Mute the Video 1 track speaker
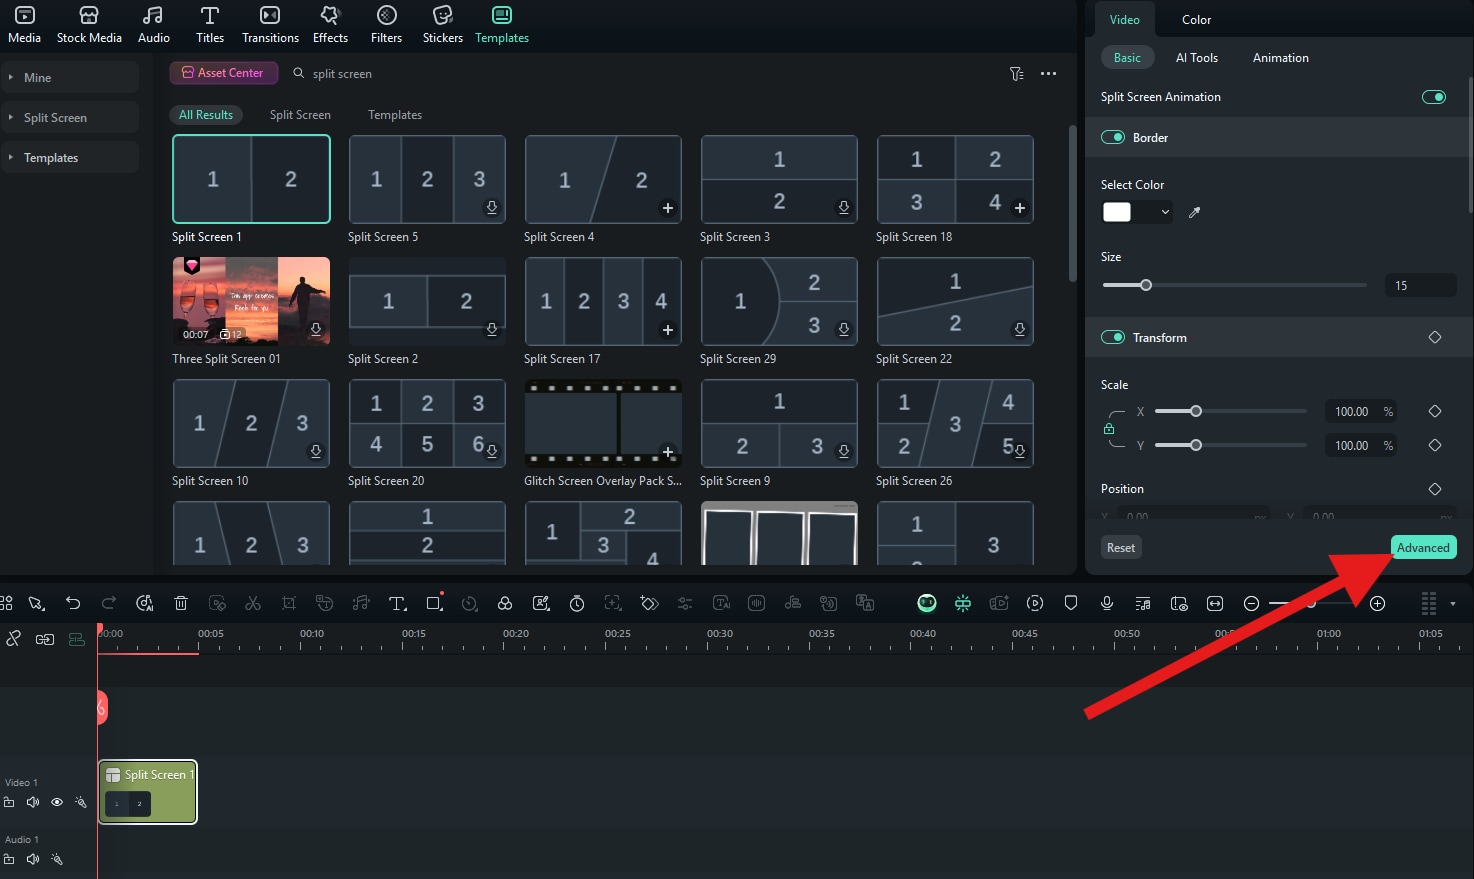 [33, 802]
